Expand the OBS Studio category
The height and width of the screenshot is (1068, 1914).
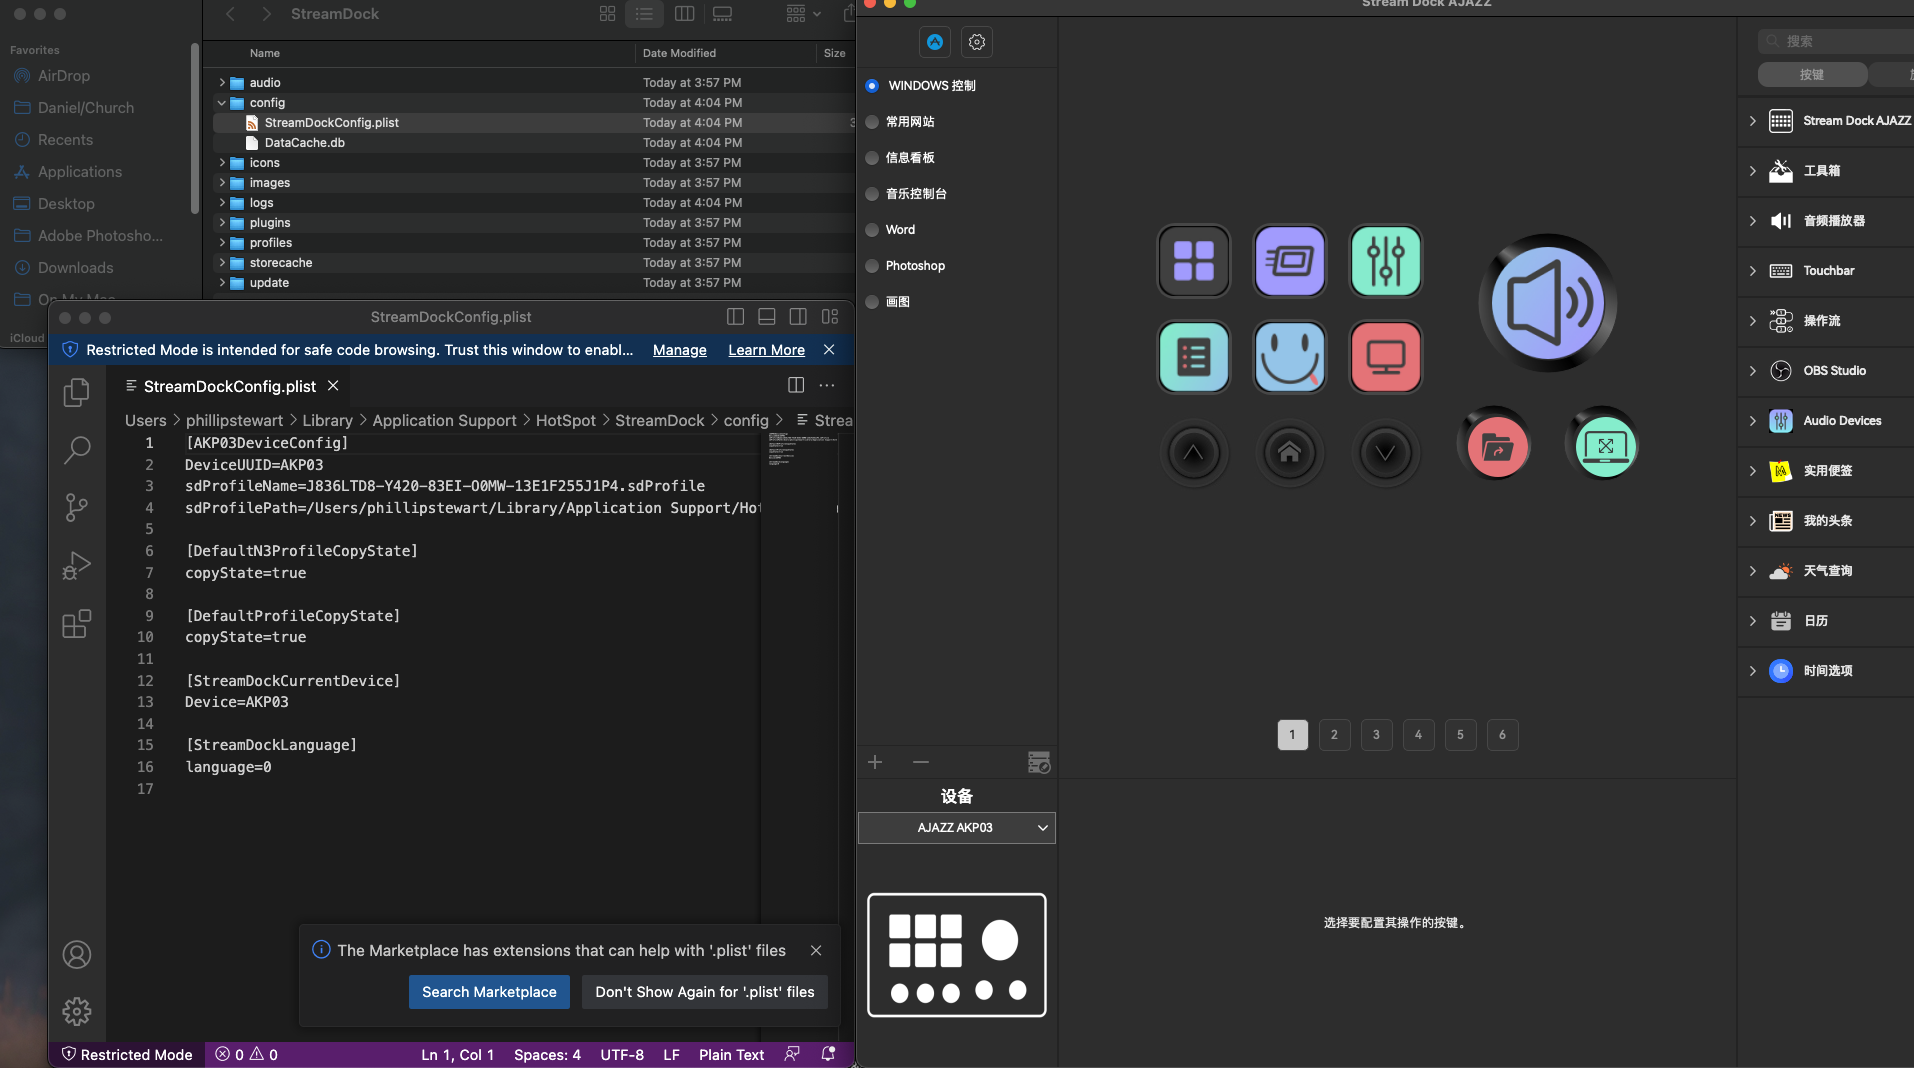coord(1753,371)
